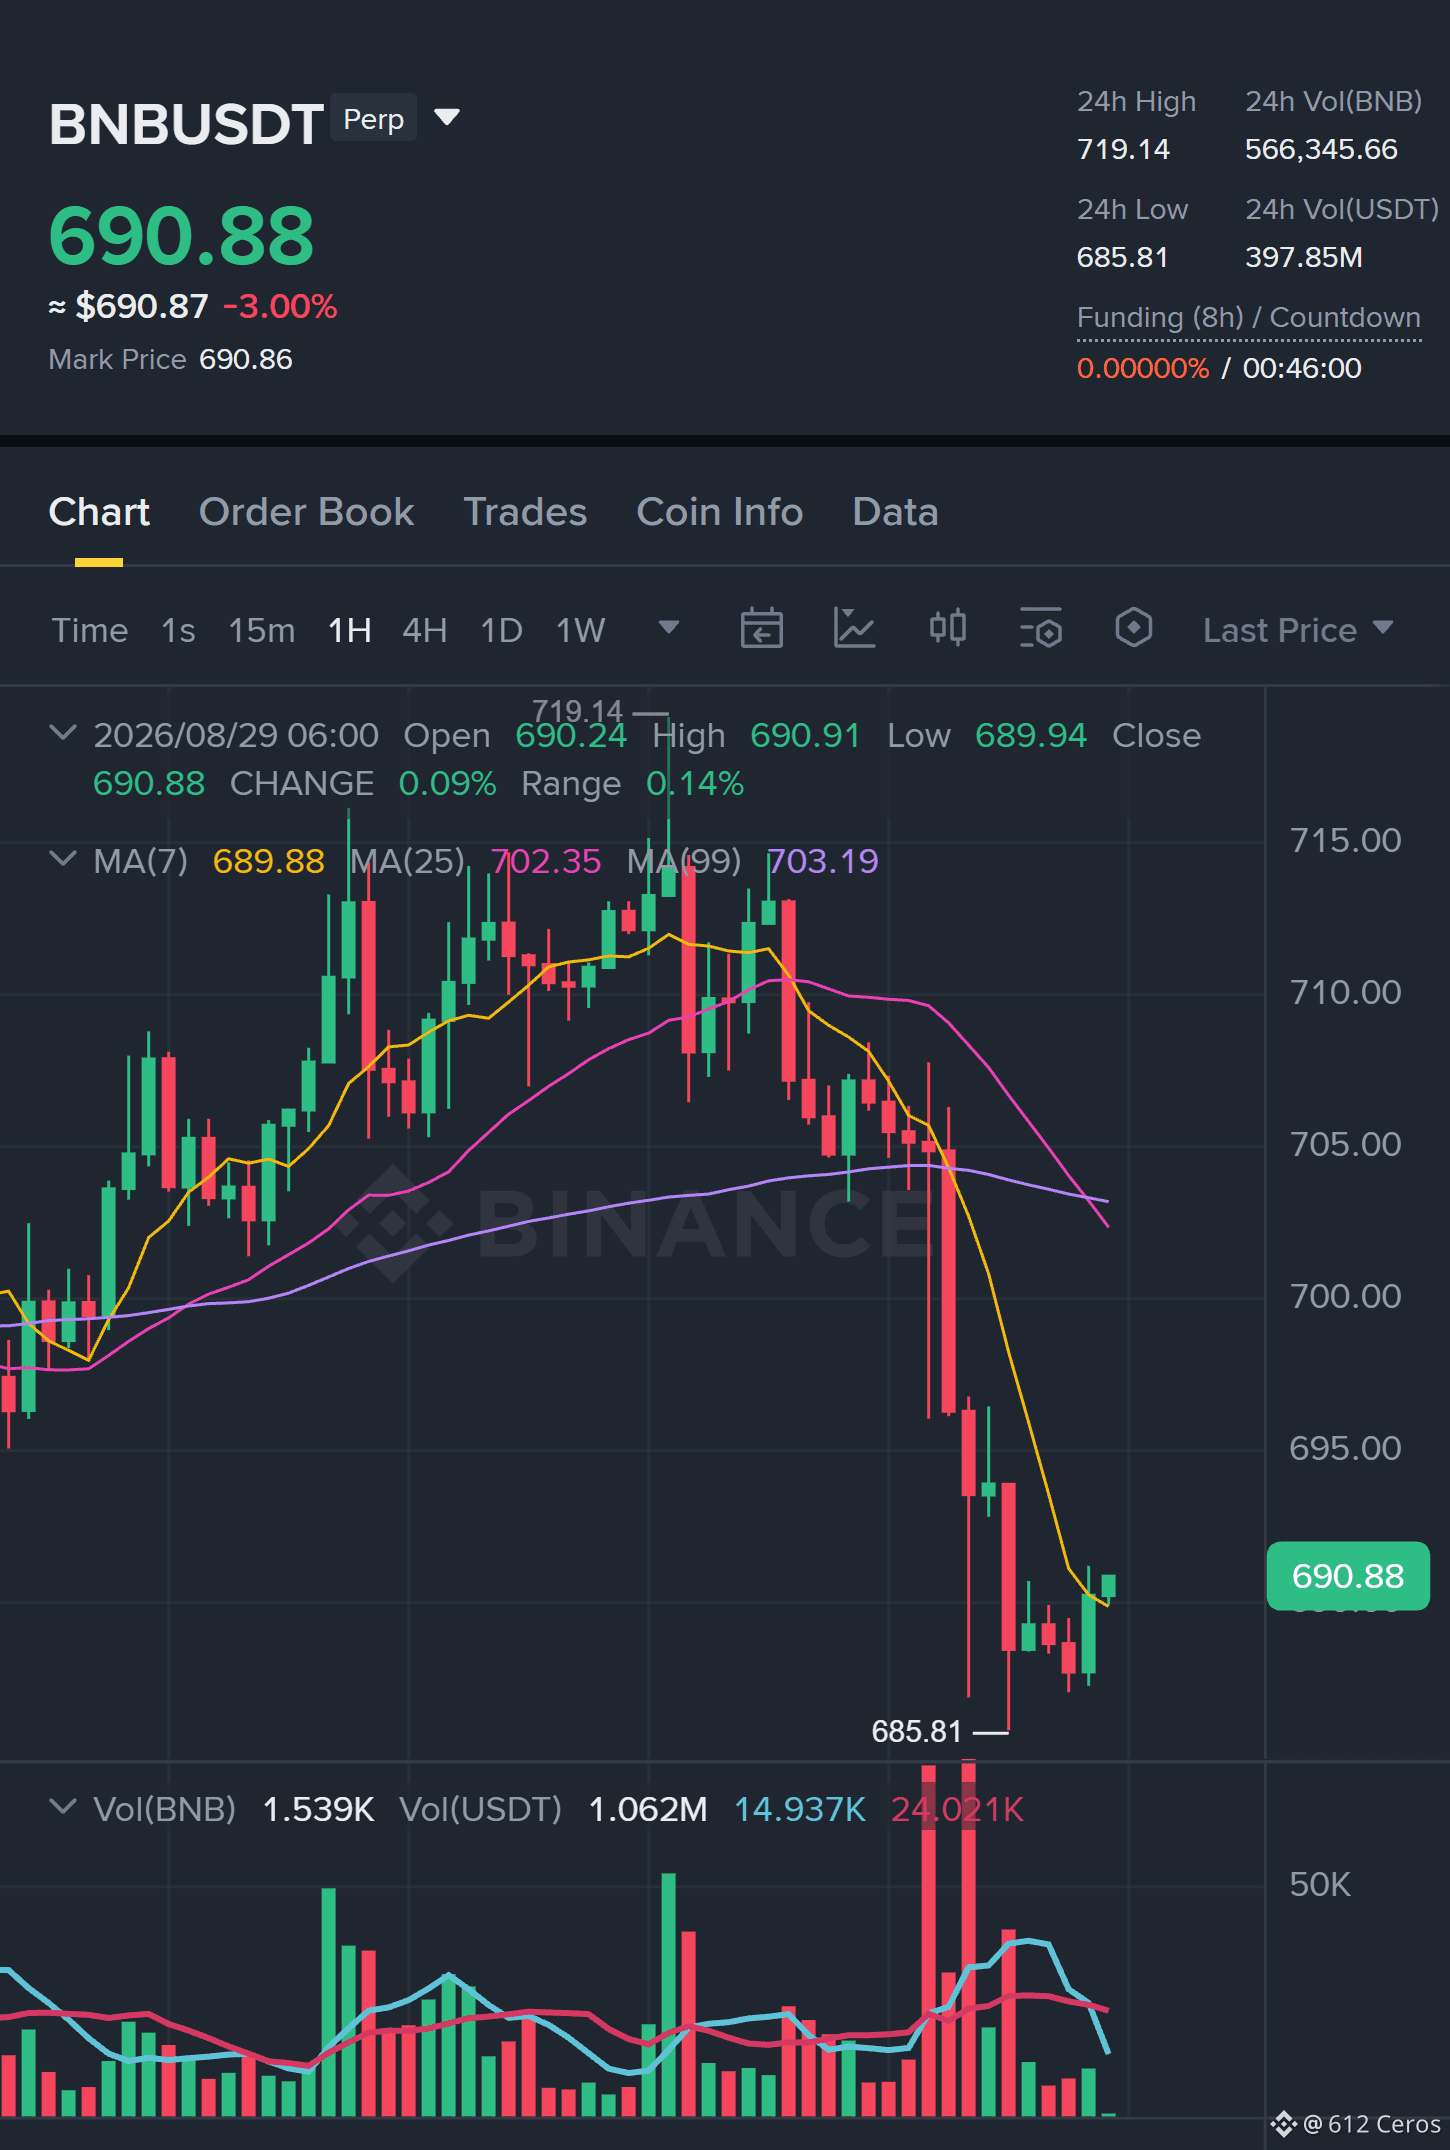This screenshot has height=2150, width=1450.
Task: Click the 2026/08/29 06:00 candle timestamp
Action: point(236,735)
